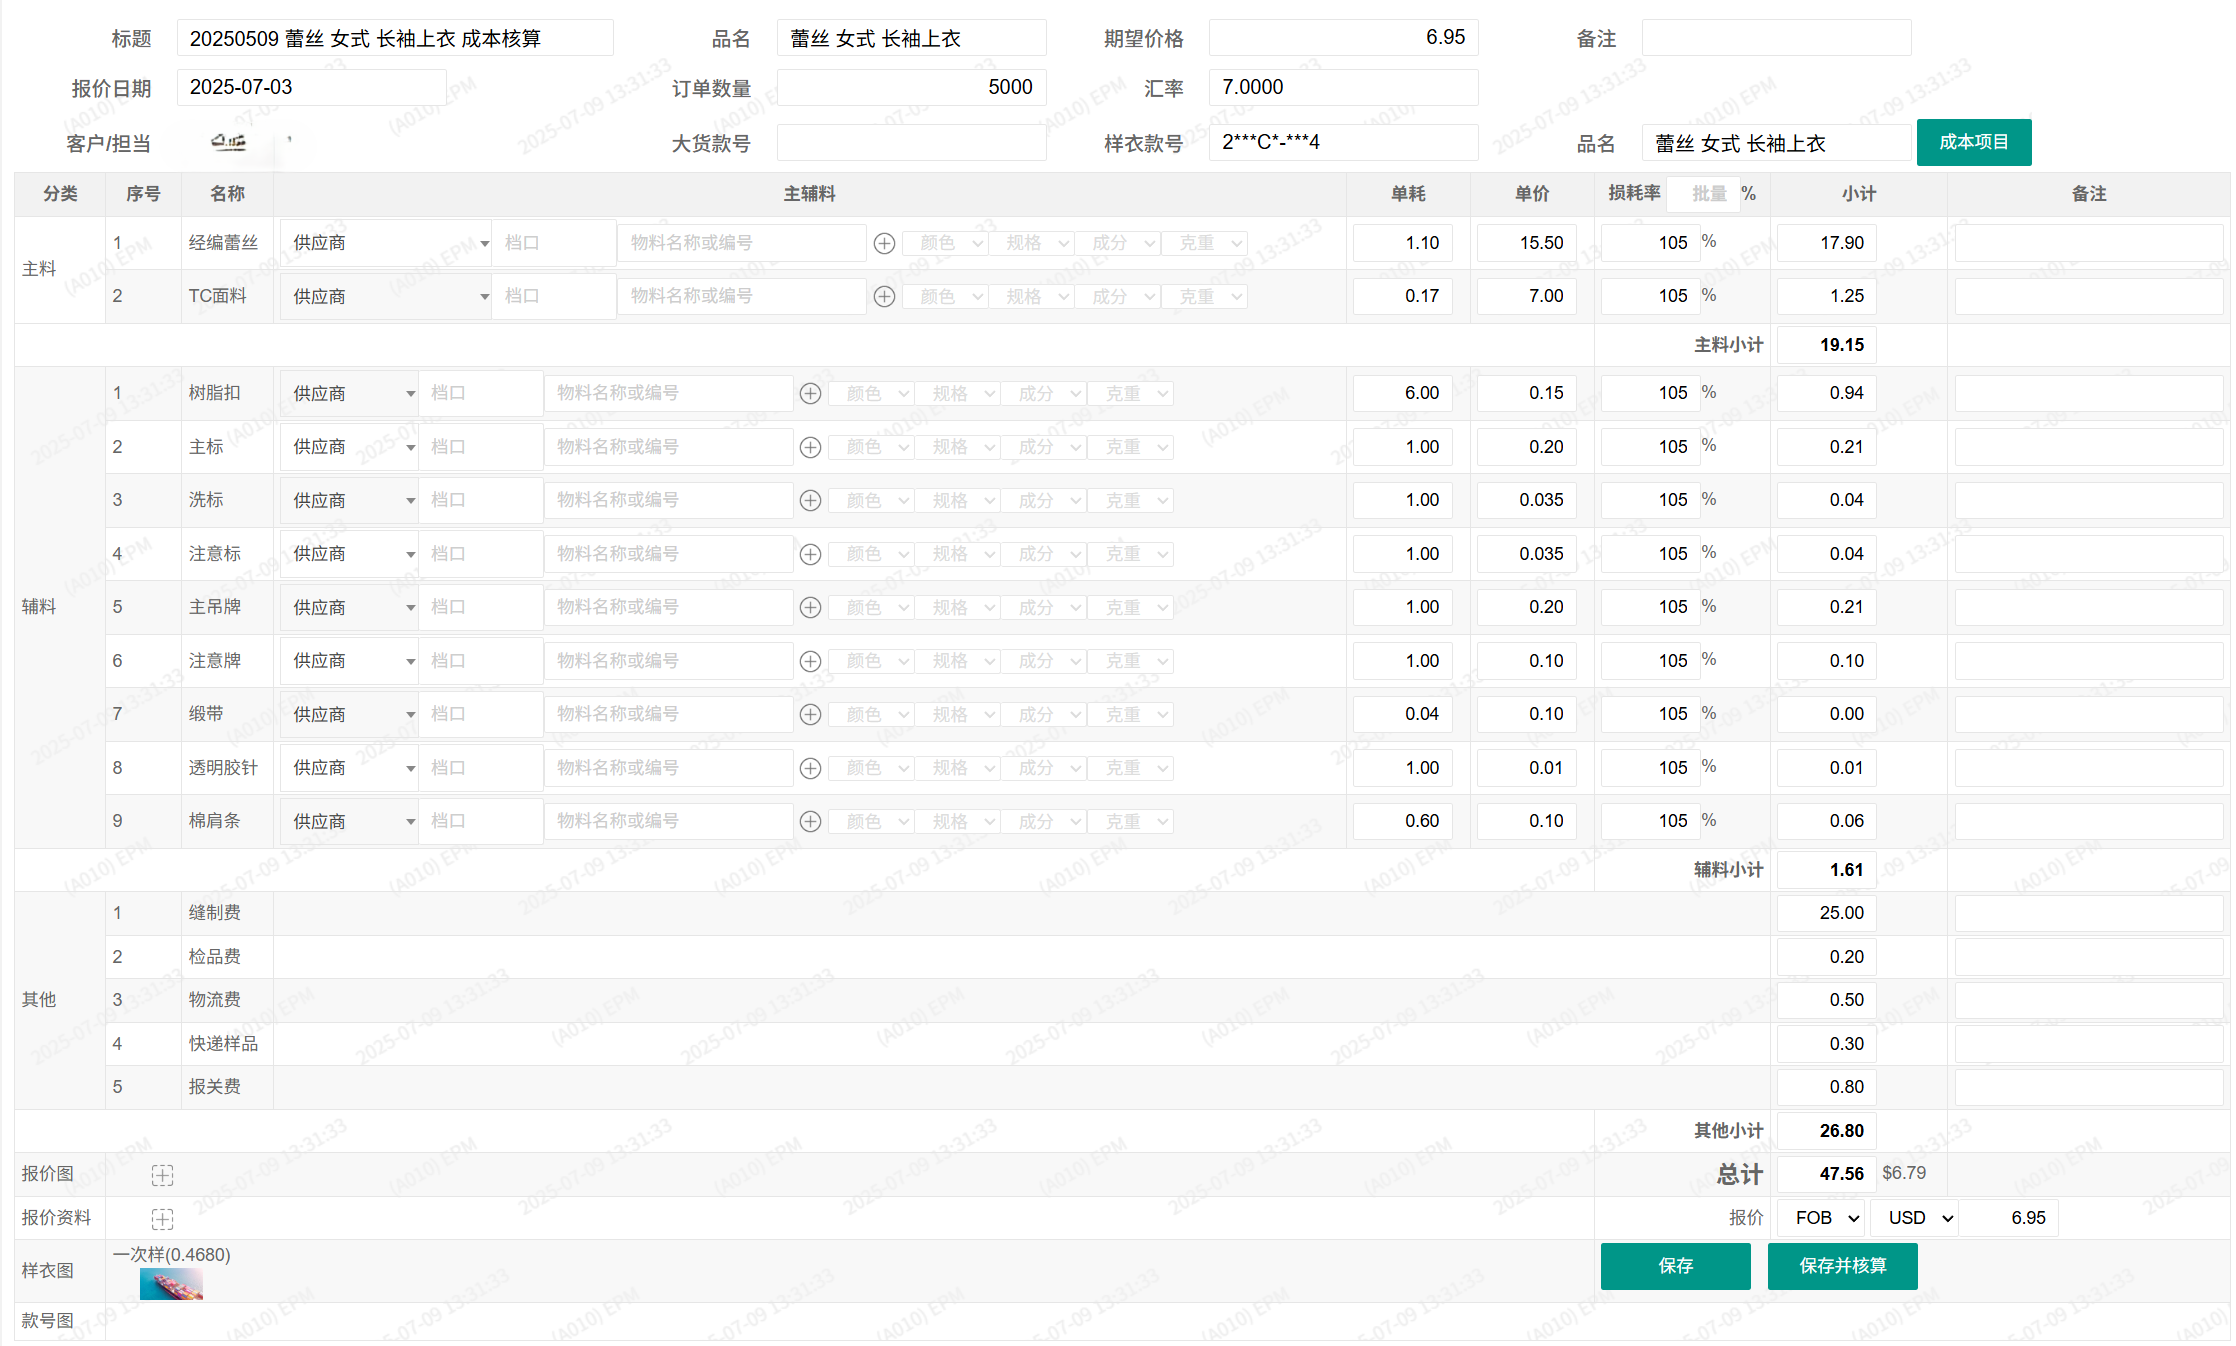Click the top 备注 input field
The image size is (2236, 1346).
[1776, 38]
